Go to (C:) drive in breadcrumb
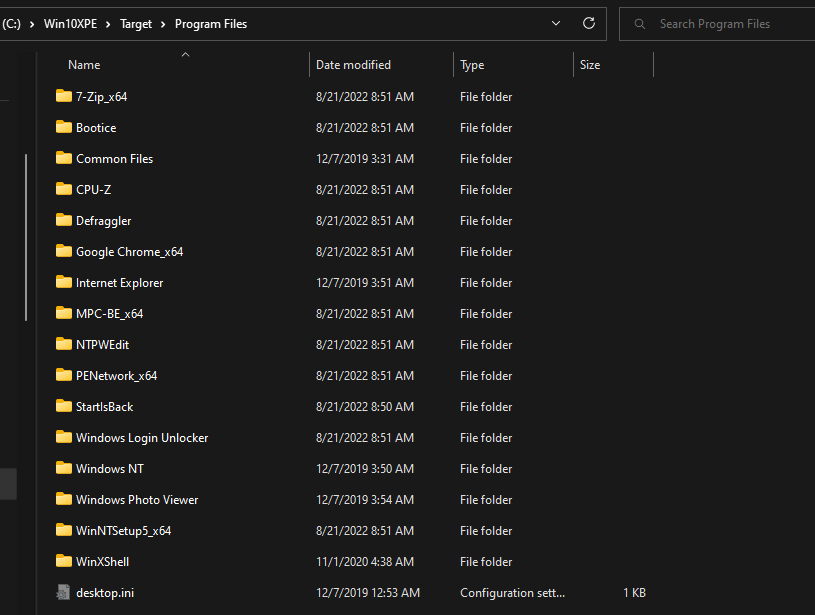Screen dimensions: 815x615 (x=11, y=24)
